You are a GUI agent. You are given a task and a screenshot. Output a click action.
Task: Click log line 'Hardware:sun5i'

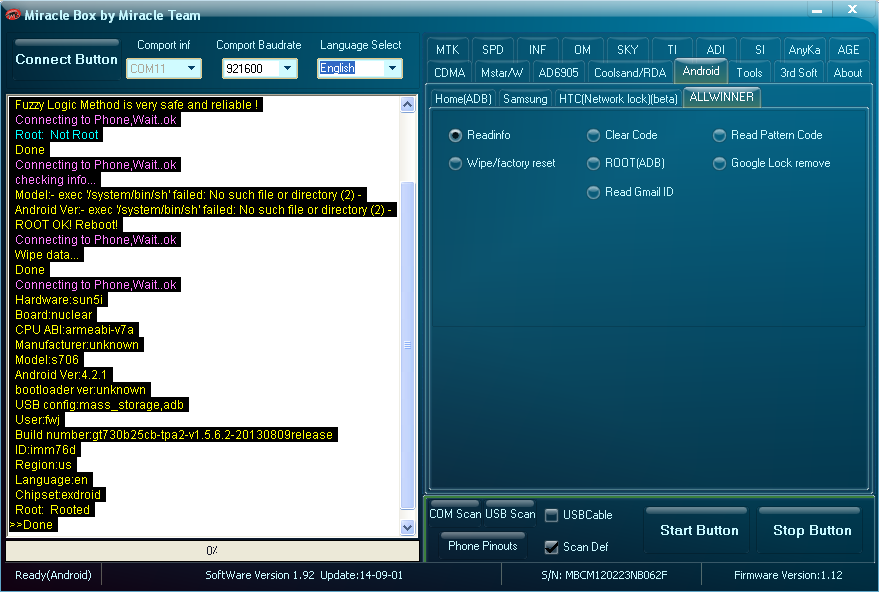pos(59,300)
